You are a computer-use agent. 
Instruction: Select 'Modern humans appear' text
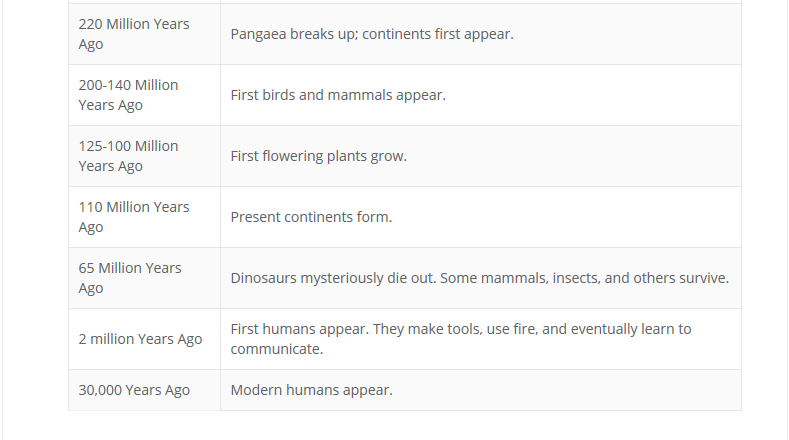click(x=311, y=390)
